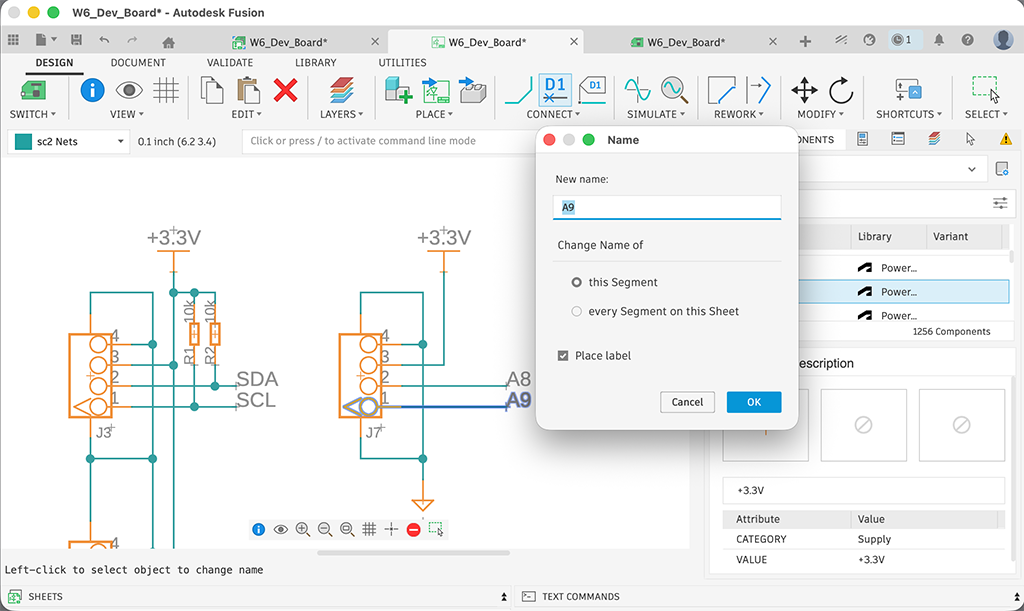This screenshot has width=1024, height=611.
Task: Switch to the third W6_Dev_Board document tab
Action: (x=686, y=42)
